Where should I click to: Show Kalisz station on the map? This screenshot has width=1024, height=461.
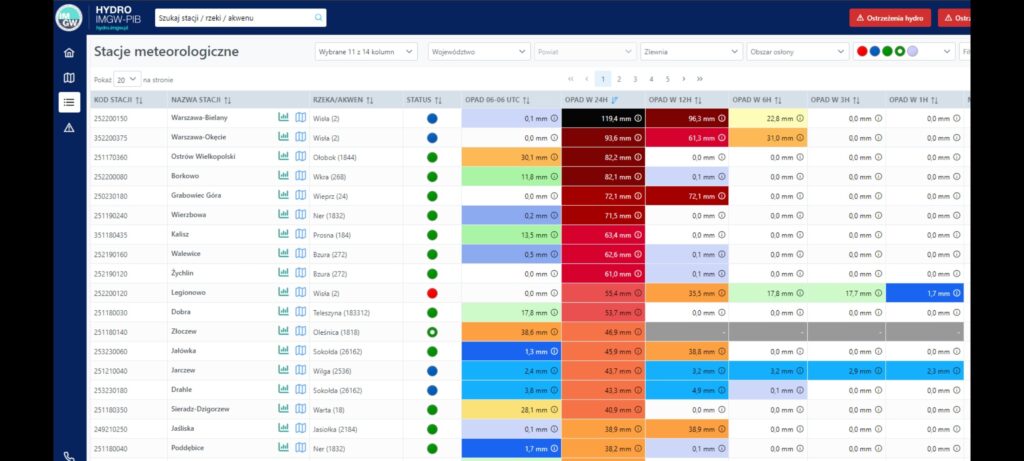pyautogui.click(x=300, y=234)
